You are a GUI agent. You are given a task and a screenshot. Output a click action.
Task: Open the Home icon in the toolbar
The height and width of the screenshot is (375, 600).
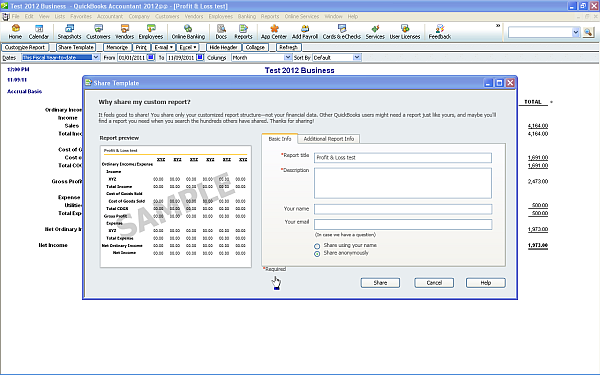tap(15, 32)
